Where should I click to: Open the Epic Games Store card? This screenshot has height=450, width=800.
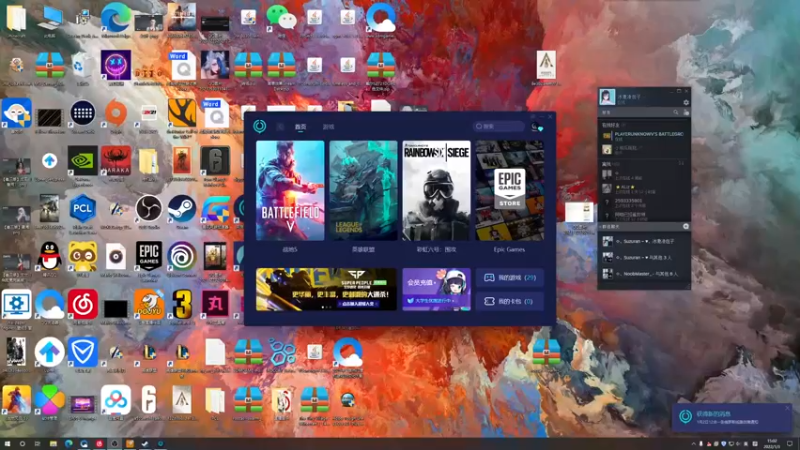(x=510, y=190)
